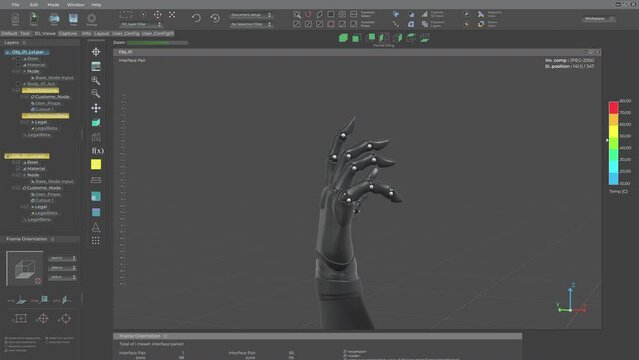Toggle the first checkbox in toolbar's lower checkbox row
Image resolution: width=639 pixels, height=360 pixels.
click(x=297, y=24)
